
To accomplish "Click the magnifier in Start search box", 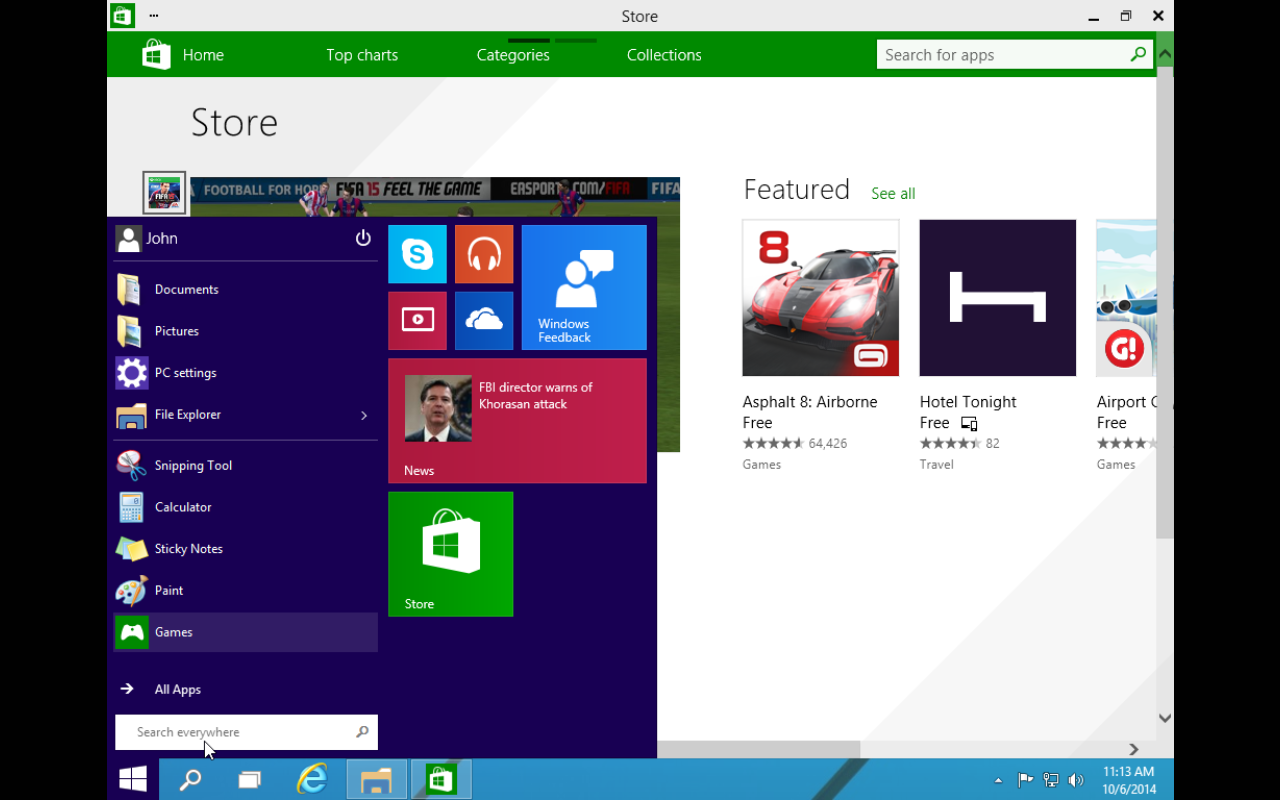I will [x=362, y=732].
